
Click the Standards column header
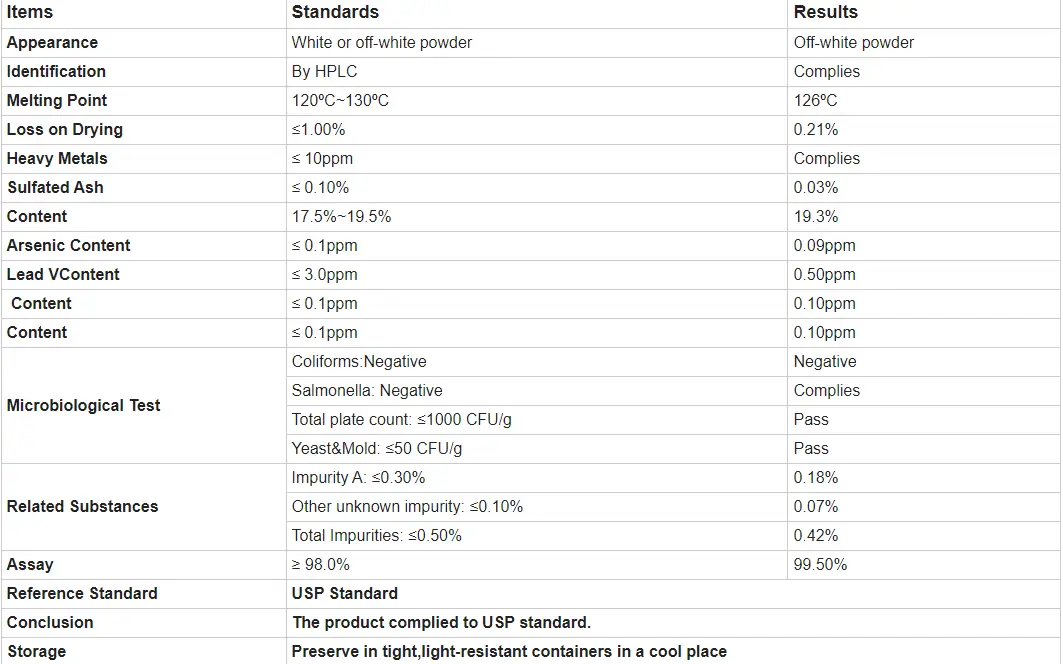point(335,13)
